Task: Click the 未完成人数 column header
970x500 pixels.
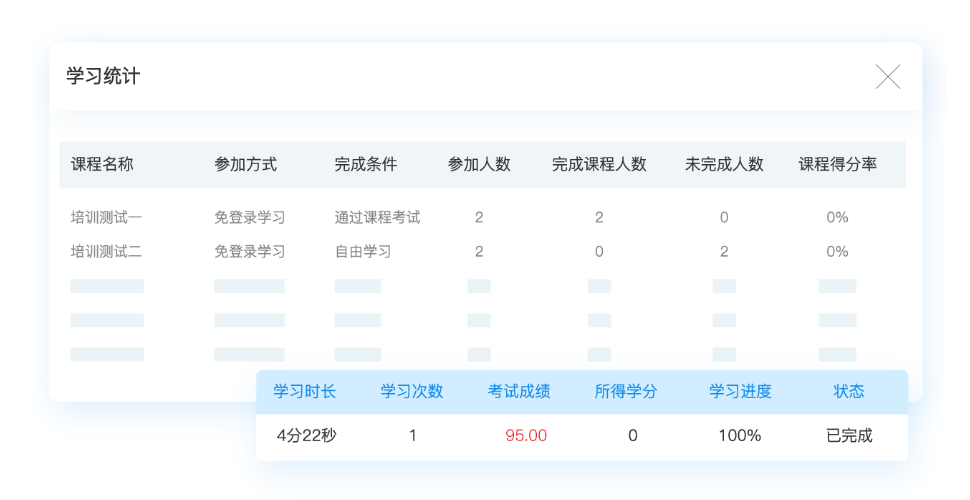Action: point(724,165)
